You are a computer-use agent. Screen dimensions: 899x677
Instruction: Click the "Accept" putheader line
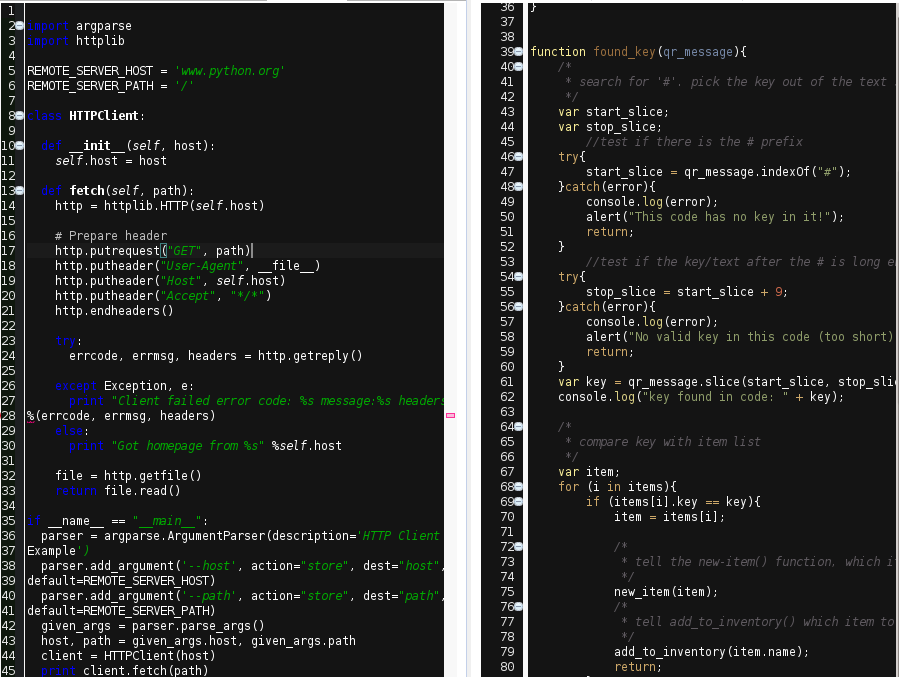[x=163, y=296]
